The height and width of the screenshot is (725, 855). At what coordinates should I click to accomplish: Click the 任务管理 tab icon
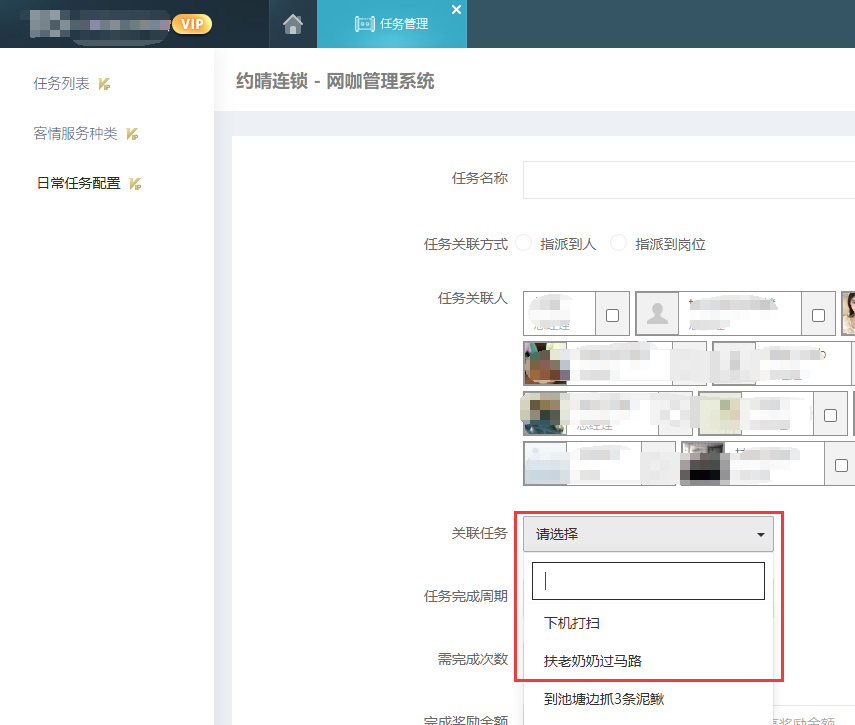[x=364, y=24]
